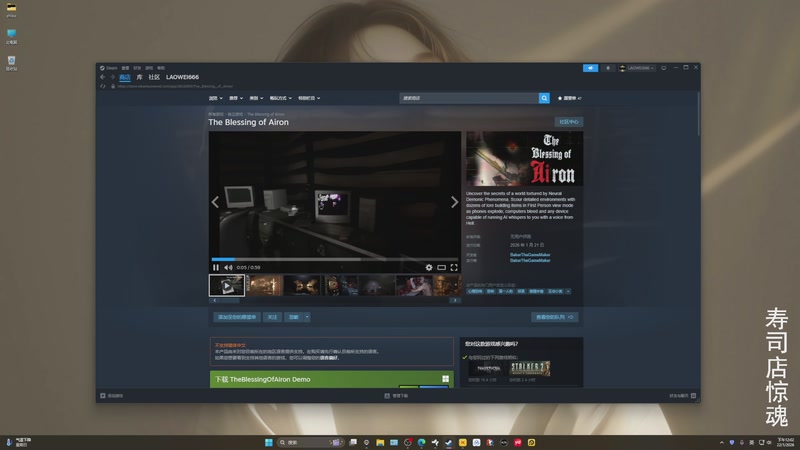
Task: Go forward in Steam navigation
Action: (x=112, y=77)
